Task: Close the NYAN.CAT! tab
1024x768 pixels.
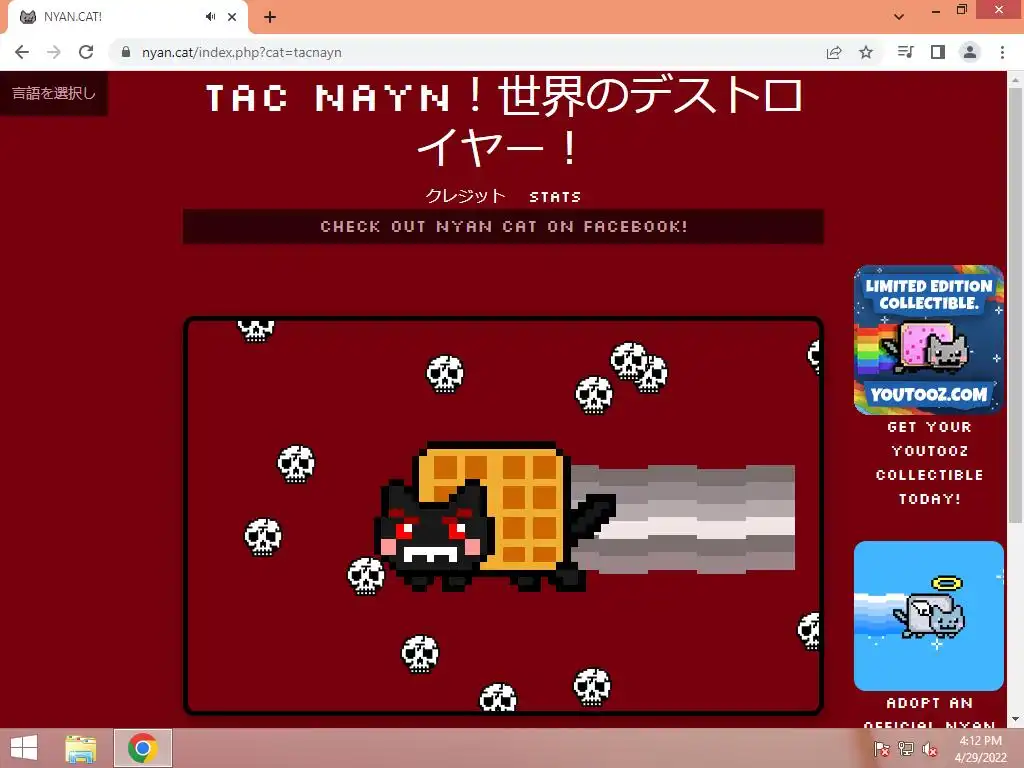Action: click(232, 17)
